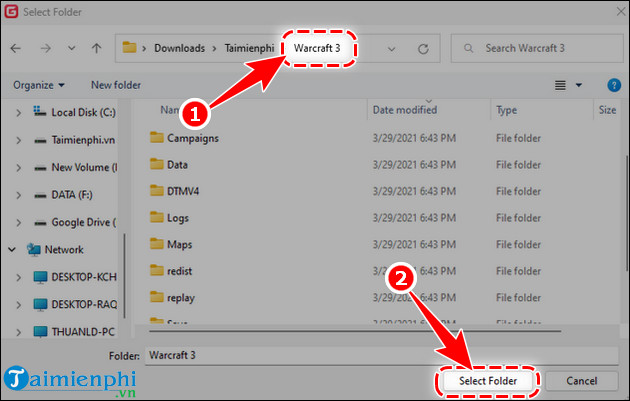The image size is (630, 401).
Task: Click Logs File folder type cell
Action: 518,218
